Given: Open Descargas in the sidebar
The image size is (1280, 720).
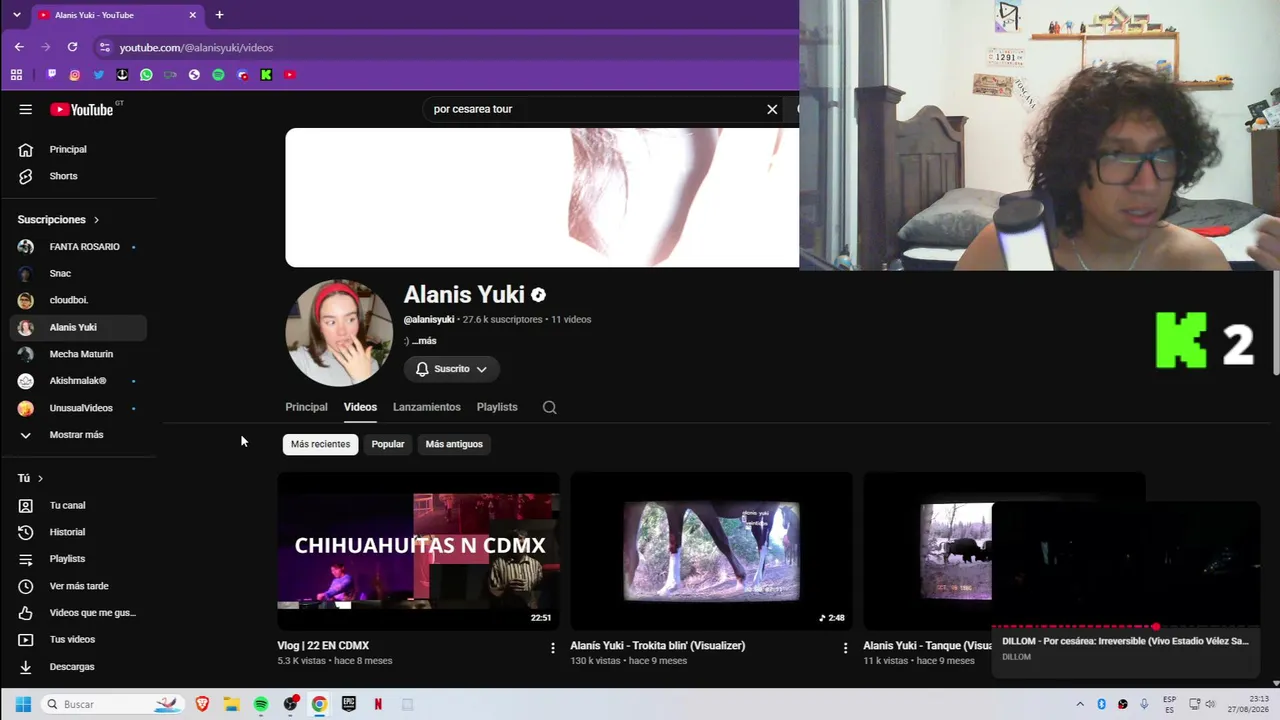Looking at the screenshot, I should pyautogui.click(x=78, y=667).
